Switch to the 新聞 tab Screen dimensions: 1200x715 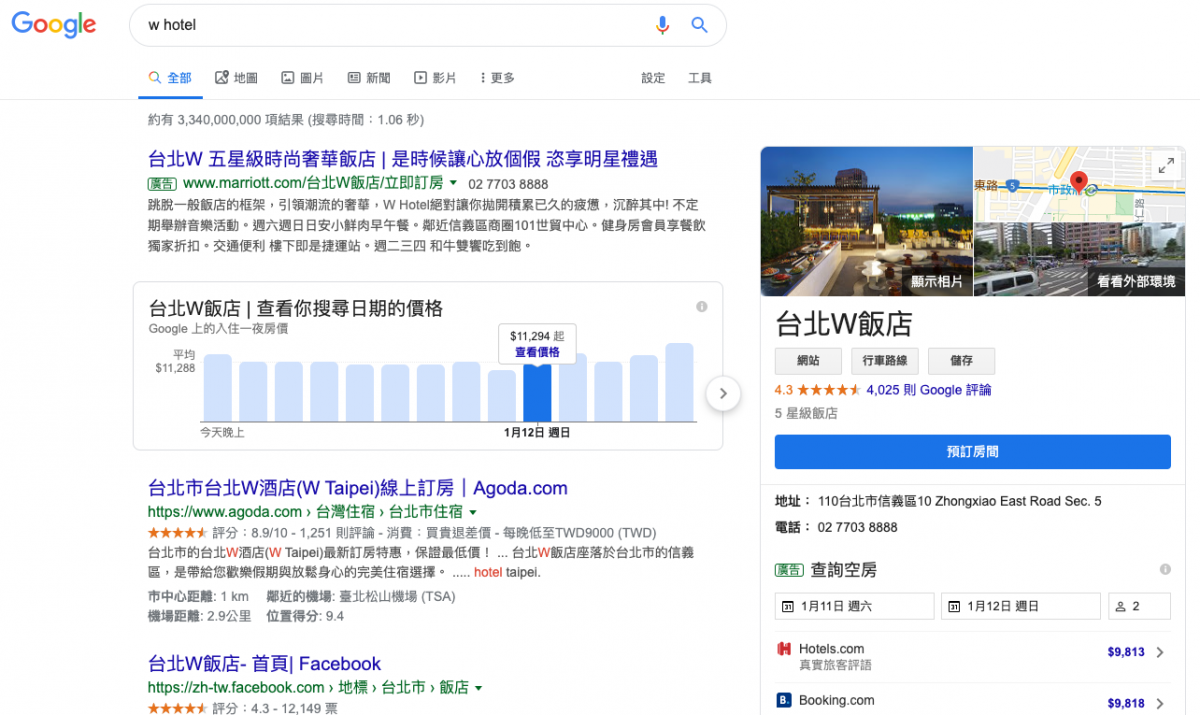pyautogui.click(x=368, y=78)
